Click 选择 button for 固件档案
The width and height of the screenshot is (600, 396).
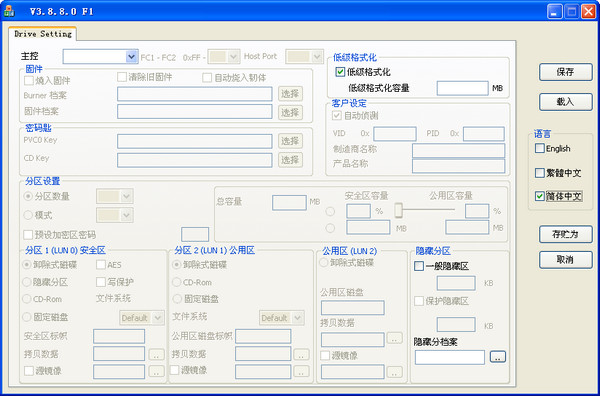(x=290, y=112)
